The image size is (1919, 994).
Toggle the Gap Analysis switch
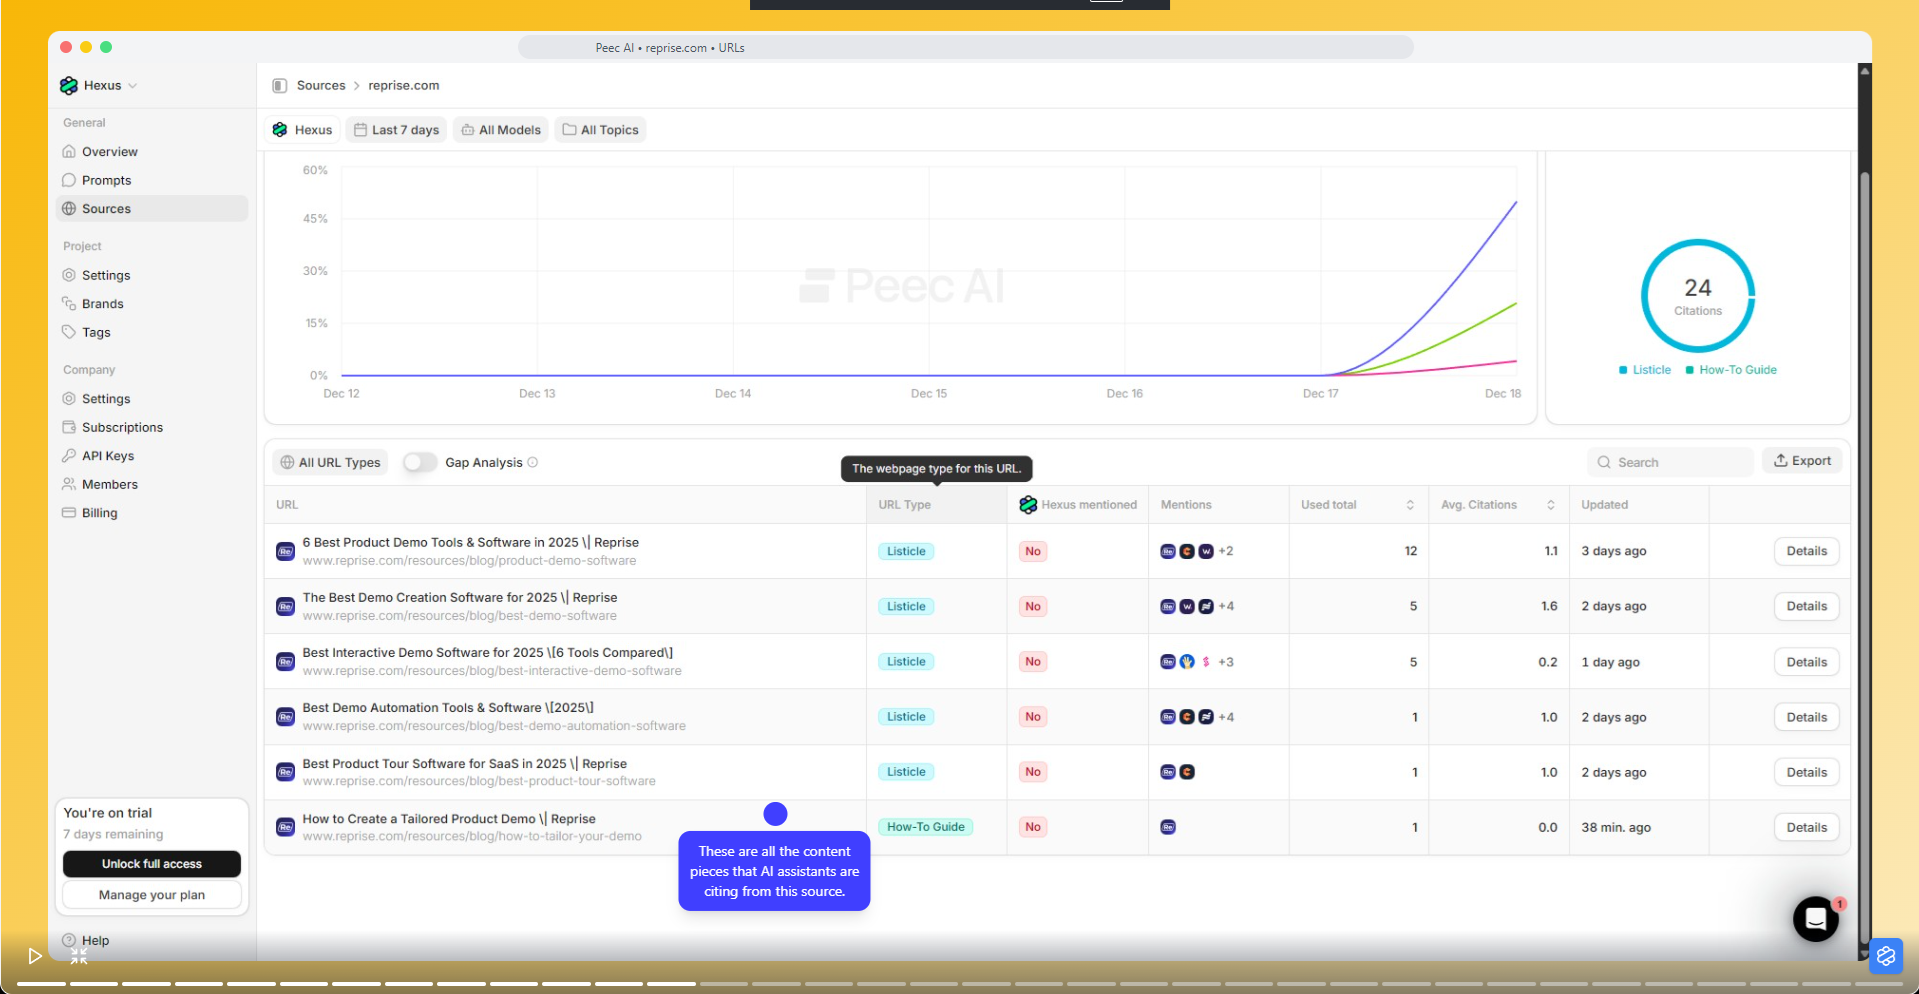[x=420, y=462]
